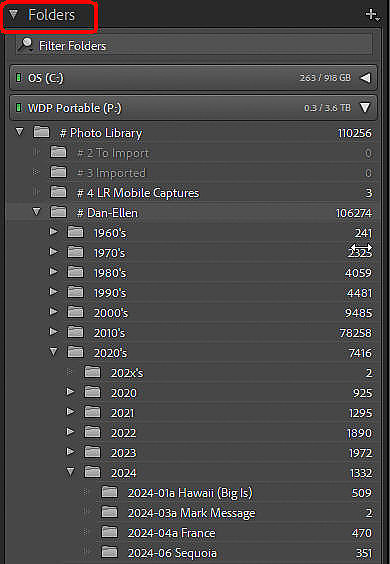Select the 2024-06 Sequoia folder name
Viewport: 390px width, 564px height.
172,553
